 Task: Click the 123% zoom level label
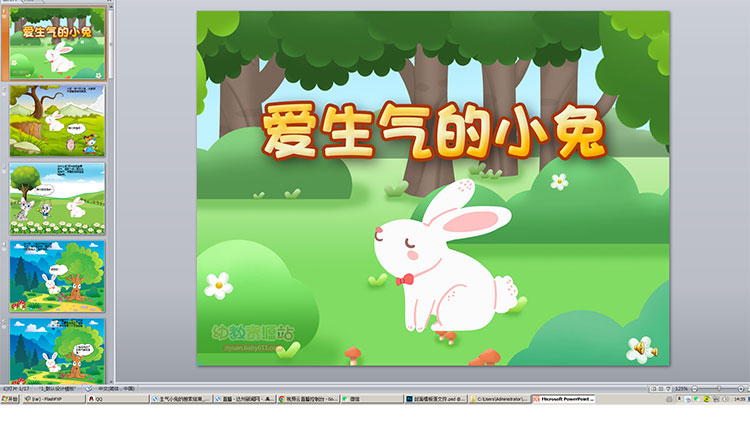[x=681, y=389]
